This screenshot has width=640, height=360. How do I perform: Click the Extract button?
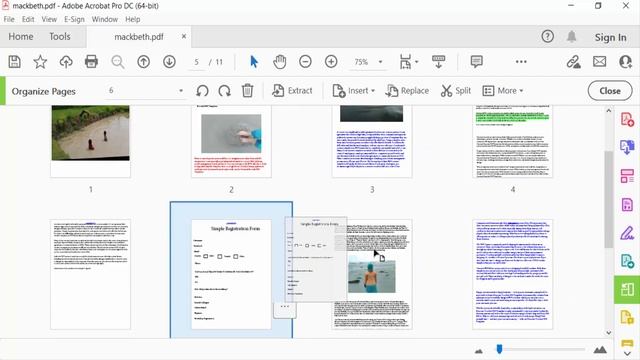292,91
